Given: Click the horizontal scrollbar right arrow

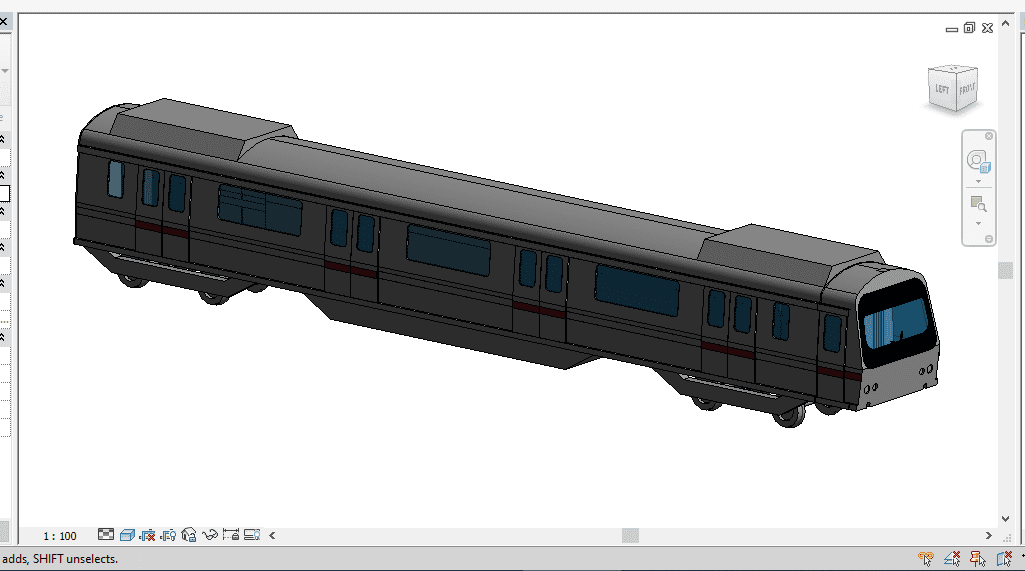Looking at the screenshot, I should click(x=989, y=535).
